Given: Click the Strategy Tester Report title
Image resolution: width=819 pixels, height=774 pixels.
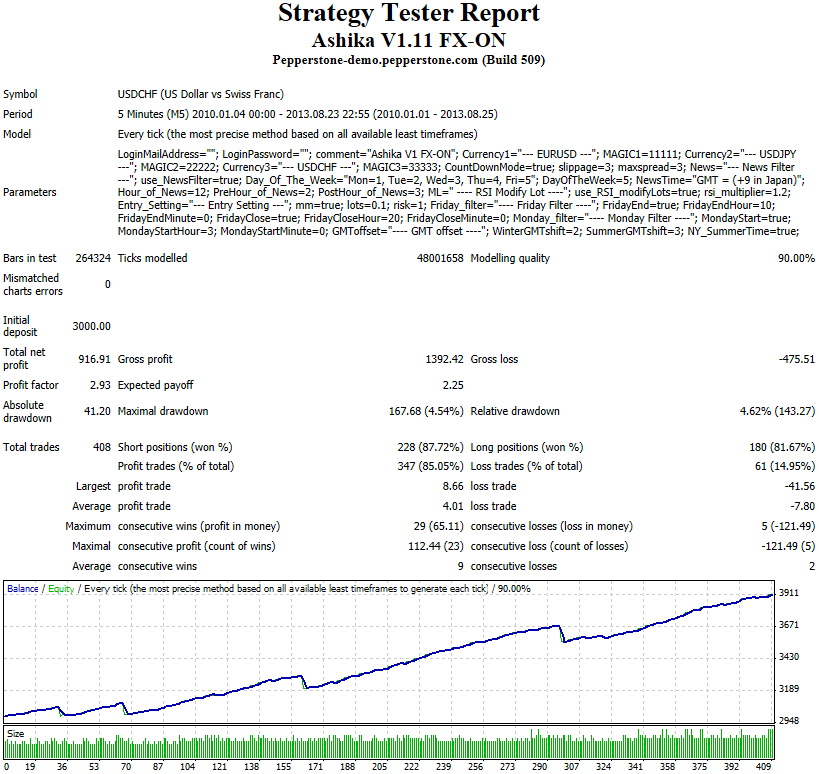Looking at the screenshot, I should click(x=409, y=14).
